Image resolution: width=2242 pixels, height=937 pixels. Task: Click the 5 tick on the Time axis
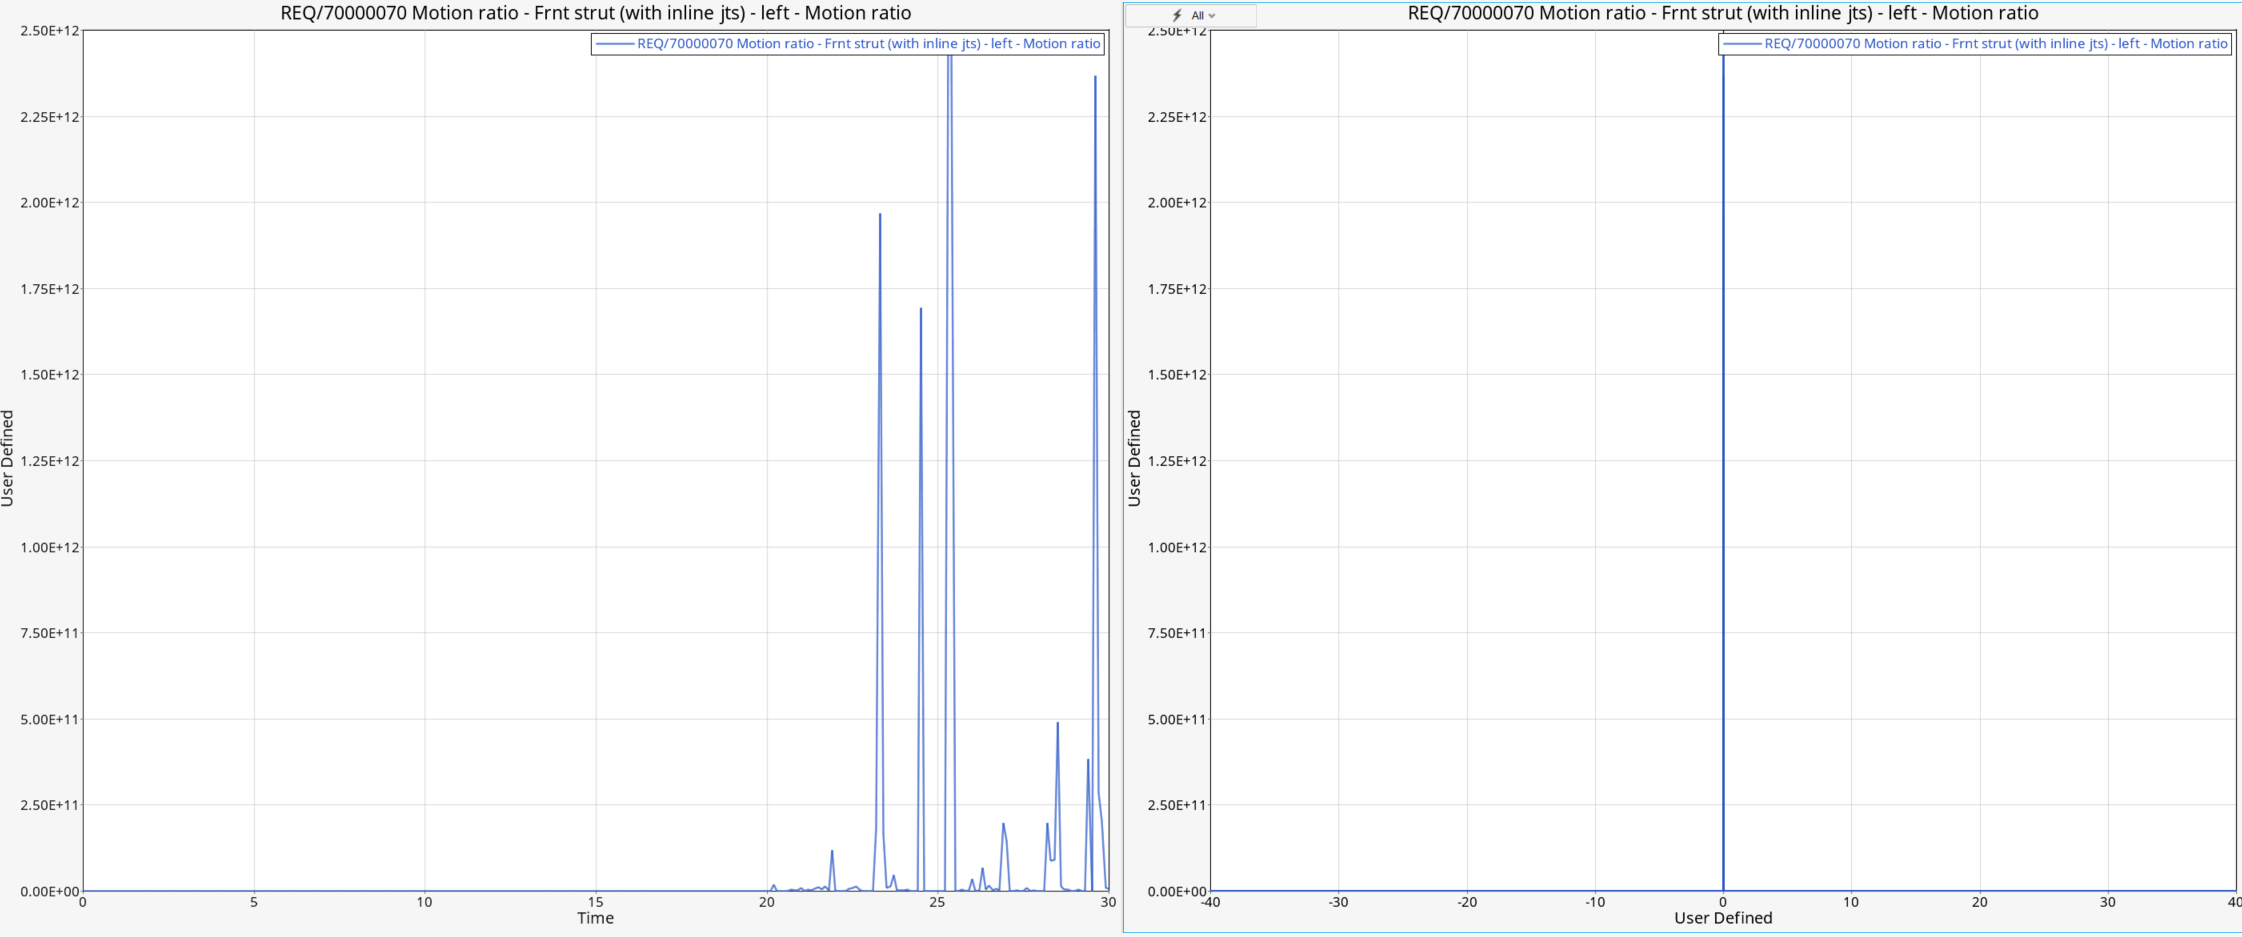coord(254,902)
